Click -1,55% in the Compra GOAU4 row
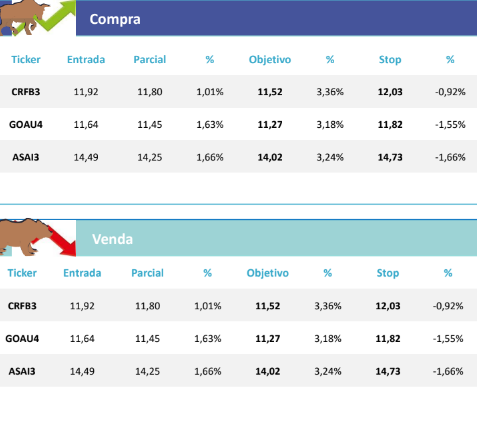 (x=450, y=124)
